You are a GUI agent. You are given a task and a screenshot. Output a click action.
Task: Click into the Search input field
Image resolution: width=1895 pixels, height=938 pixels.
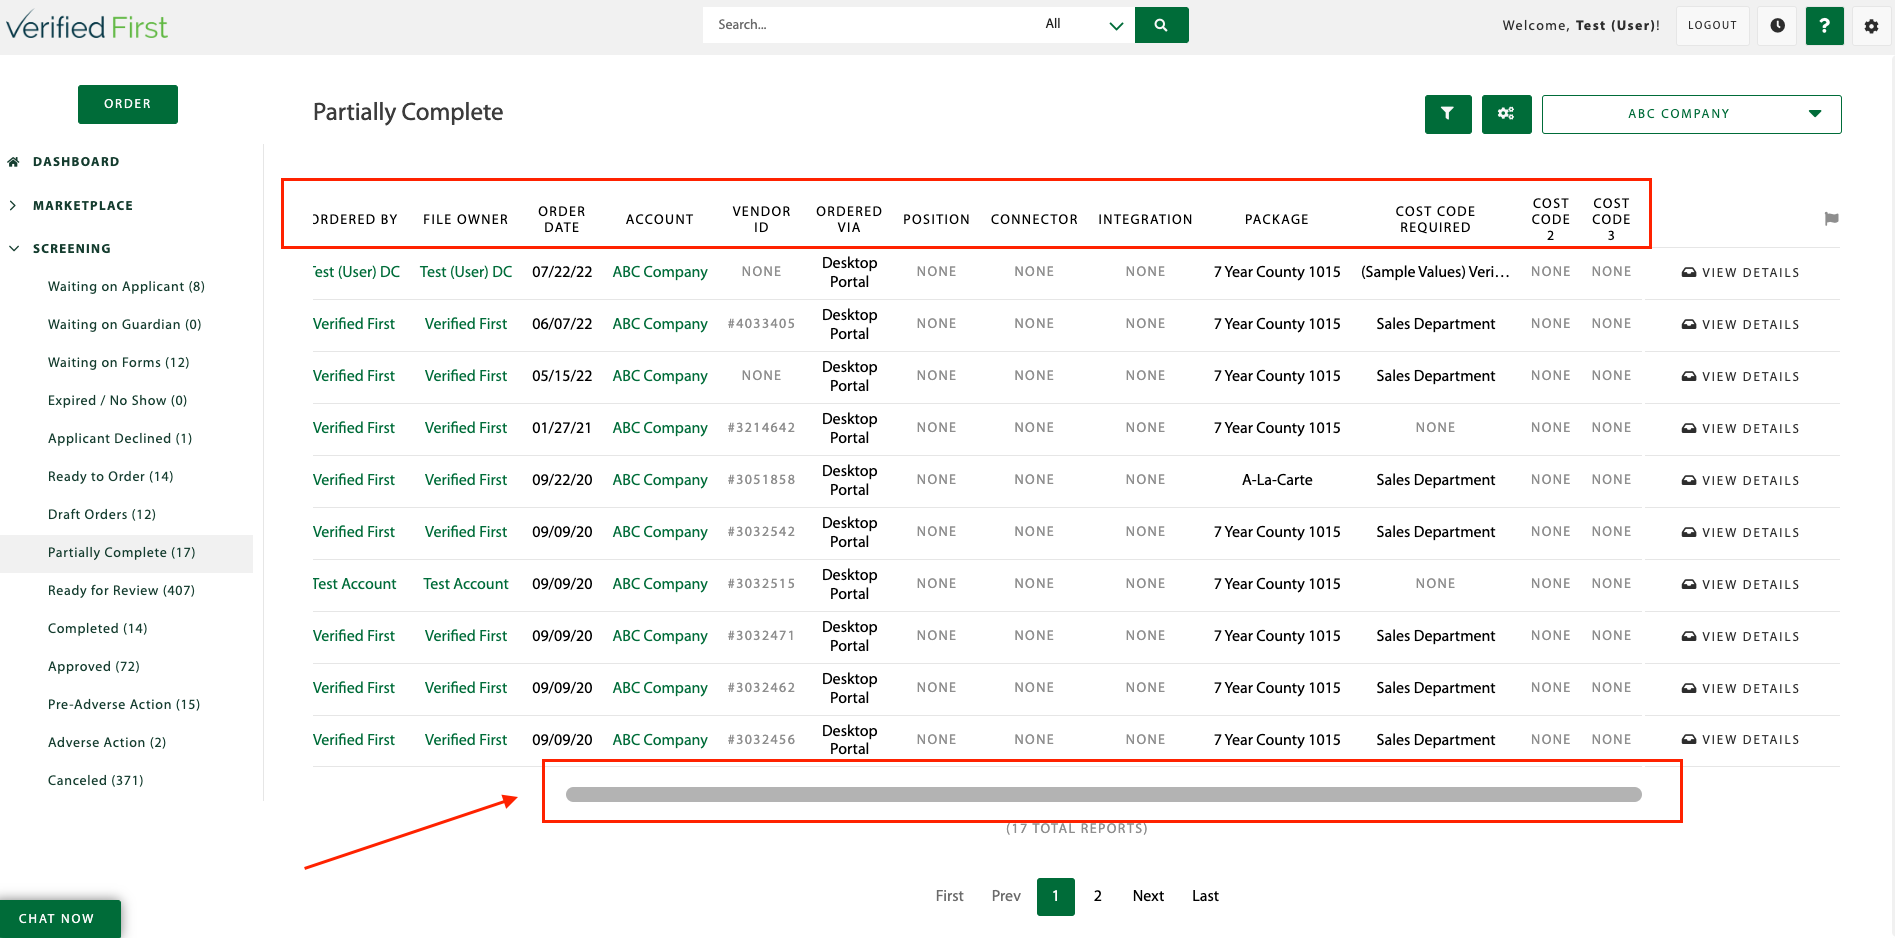pos(869,25)
